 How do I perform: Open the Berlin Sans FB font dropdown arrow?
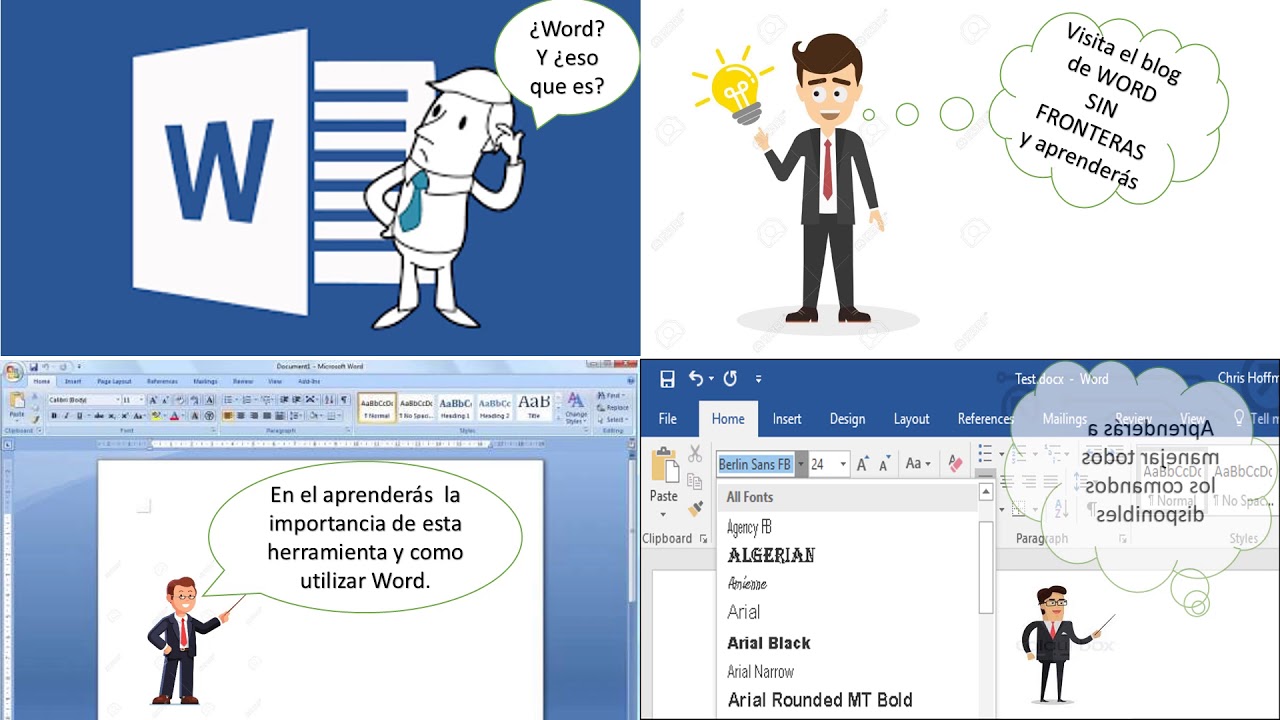[x=801, y=464]
